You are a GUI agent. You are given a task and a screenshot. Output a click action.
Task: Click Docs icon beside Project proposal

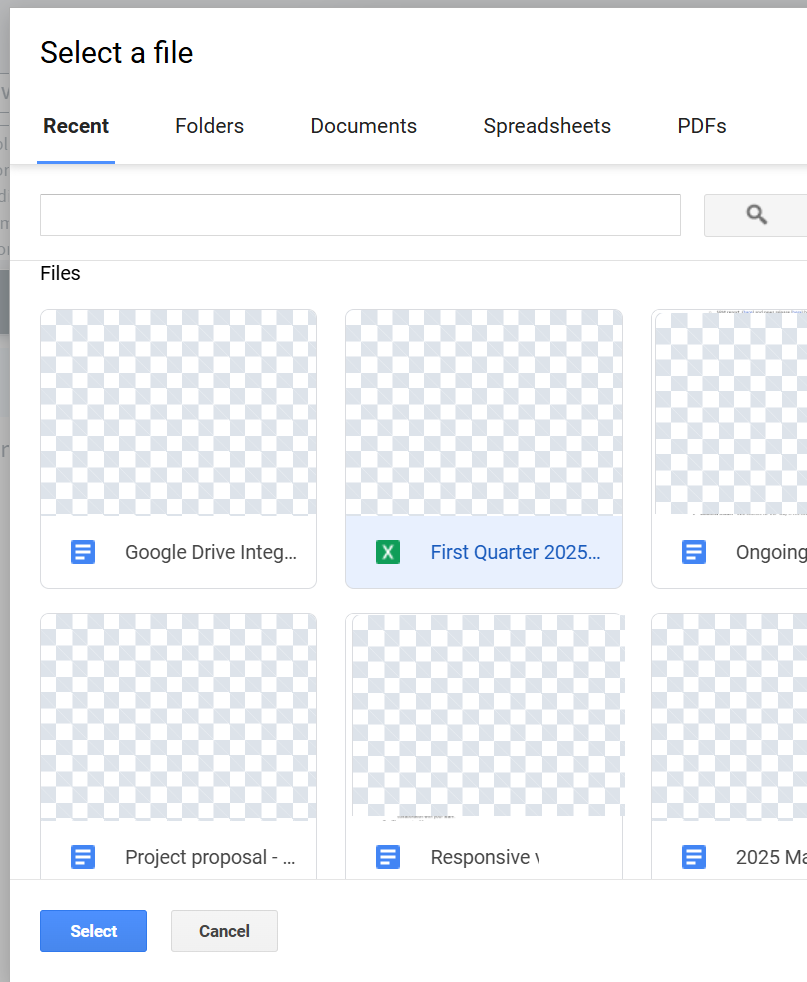point(83,857)
